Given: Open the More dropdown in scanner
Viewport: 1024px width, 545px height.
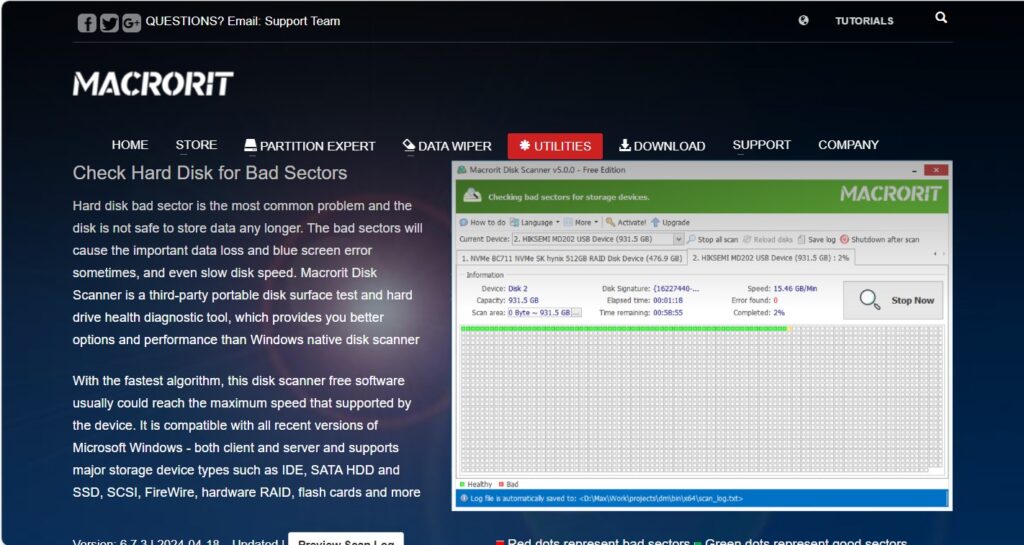Looking at the screenshot, I should click(x=581, y=223).
